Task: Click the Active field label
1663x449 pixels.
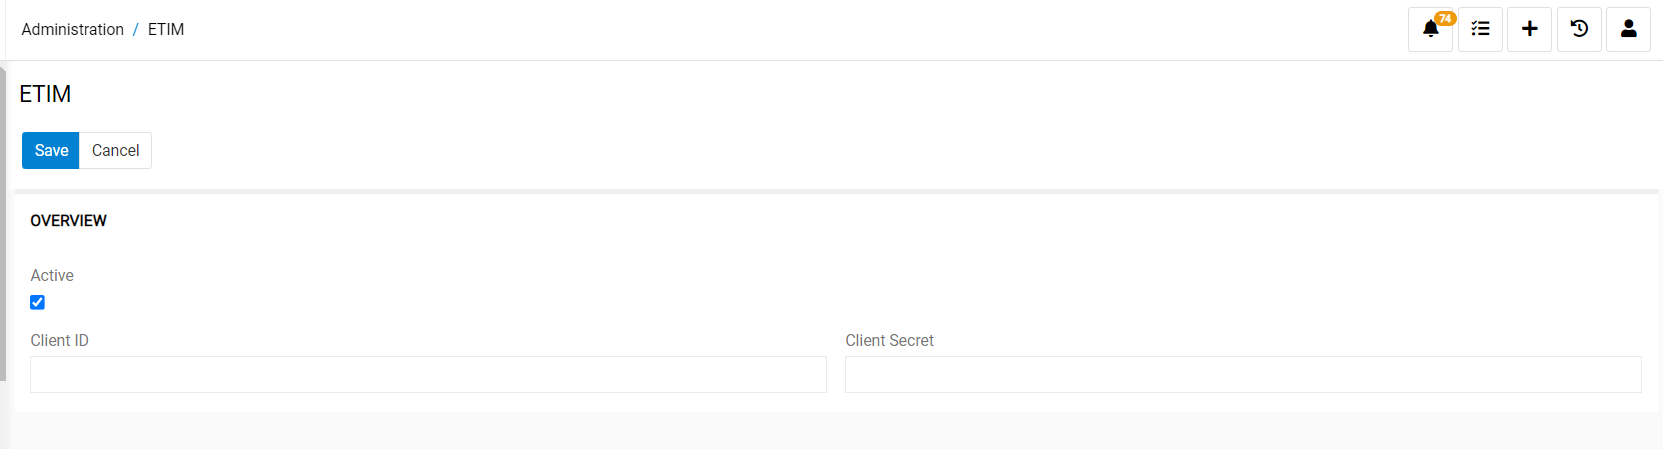Action: point(52,276)
